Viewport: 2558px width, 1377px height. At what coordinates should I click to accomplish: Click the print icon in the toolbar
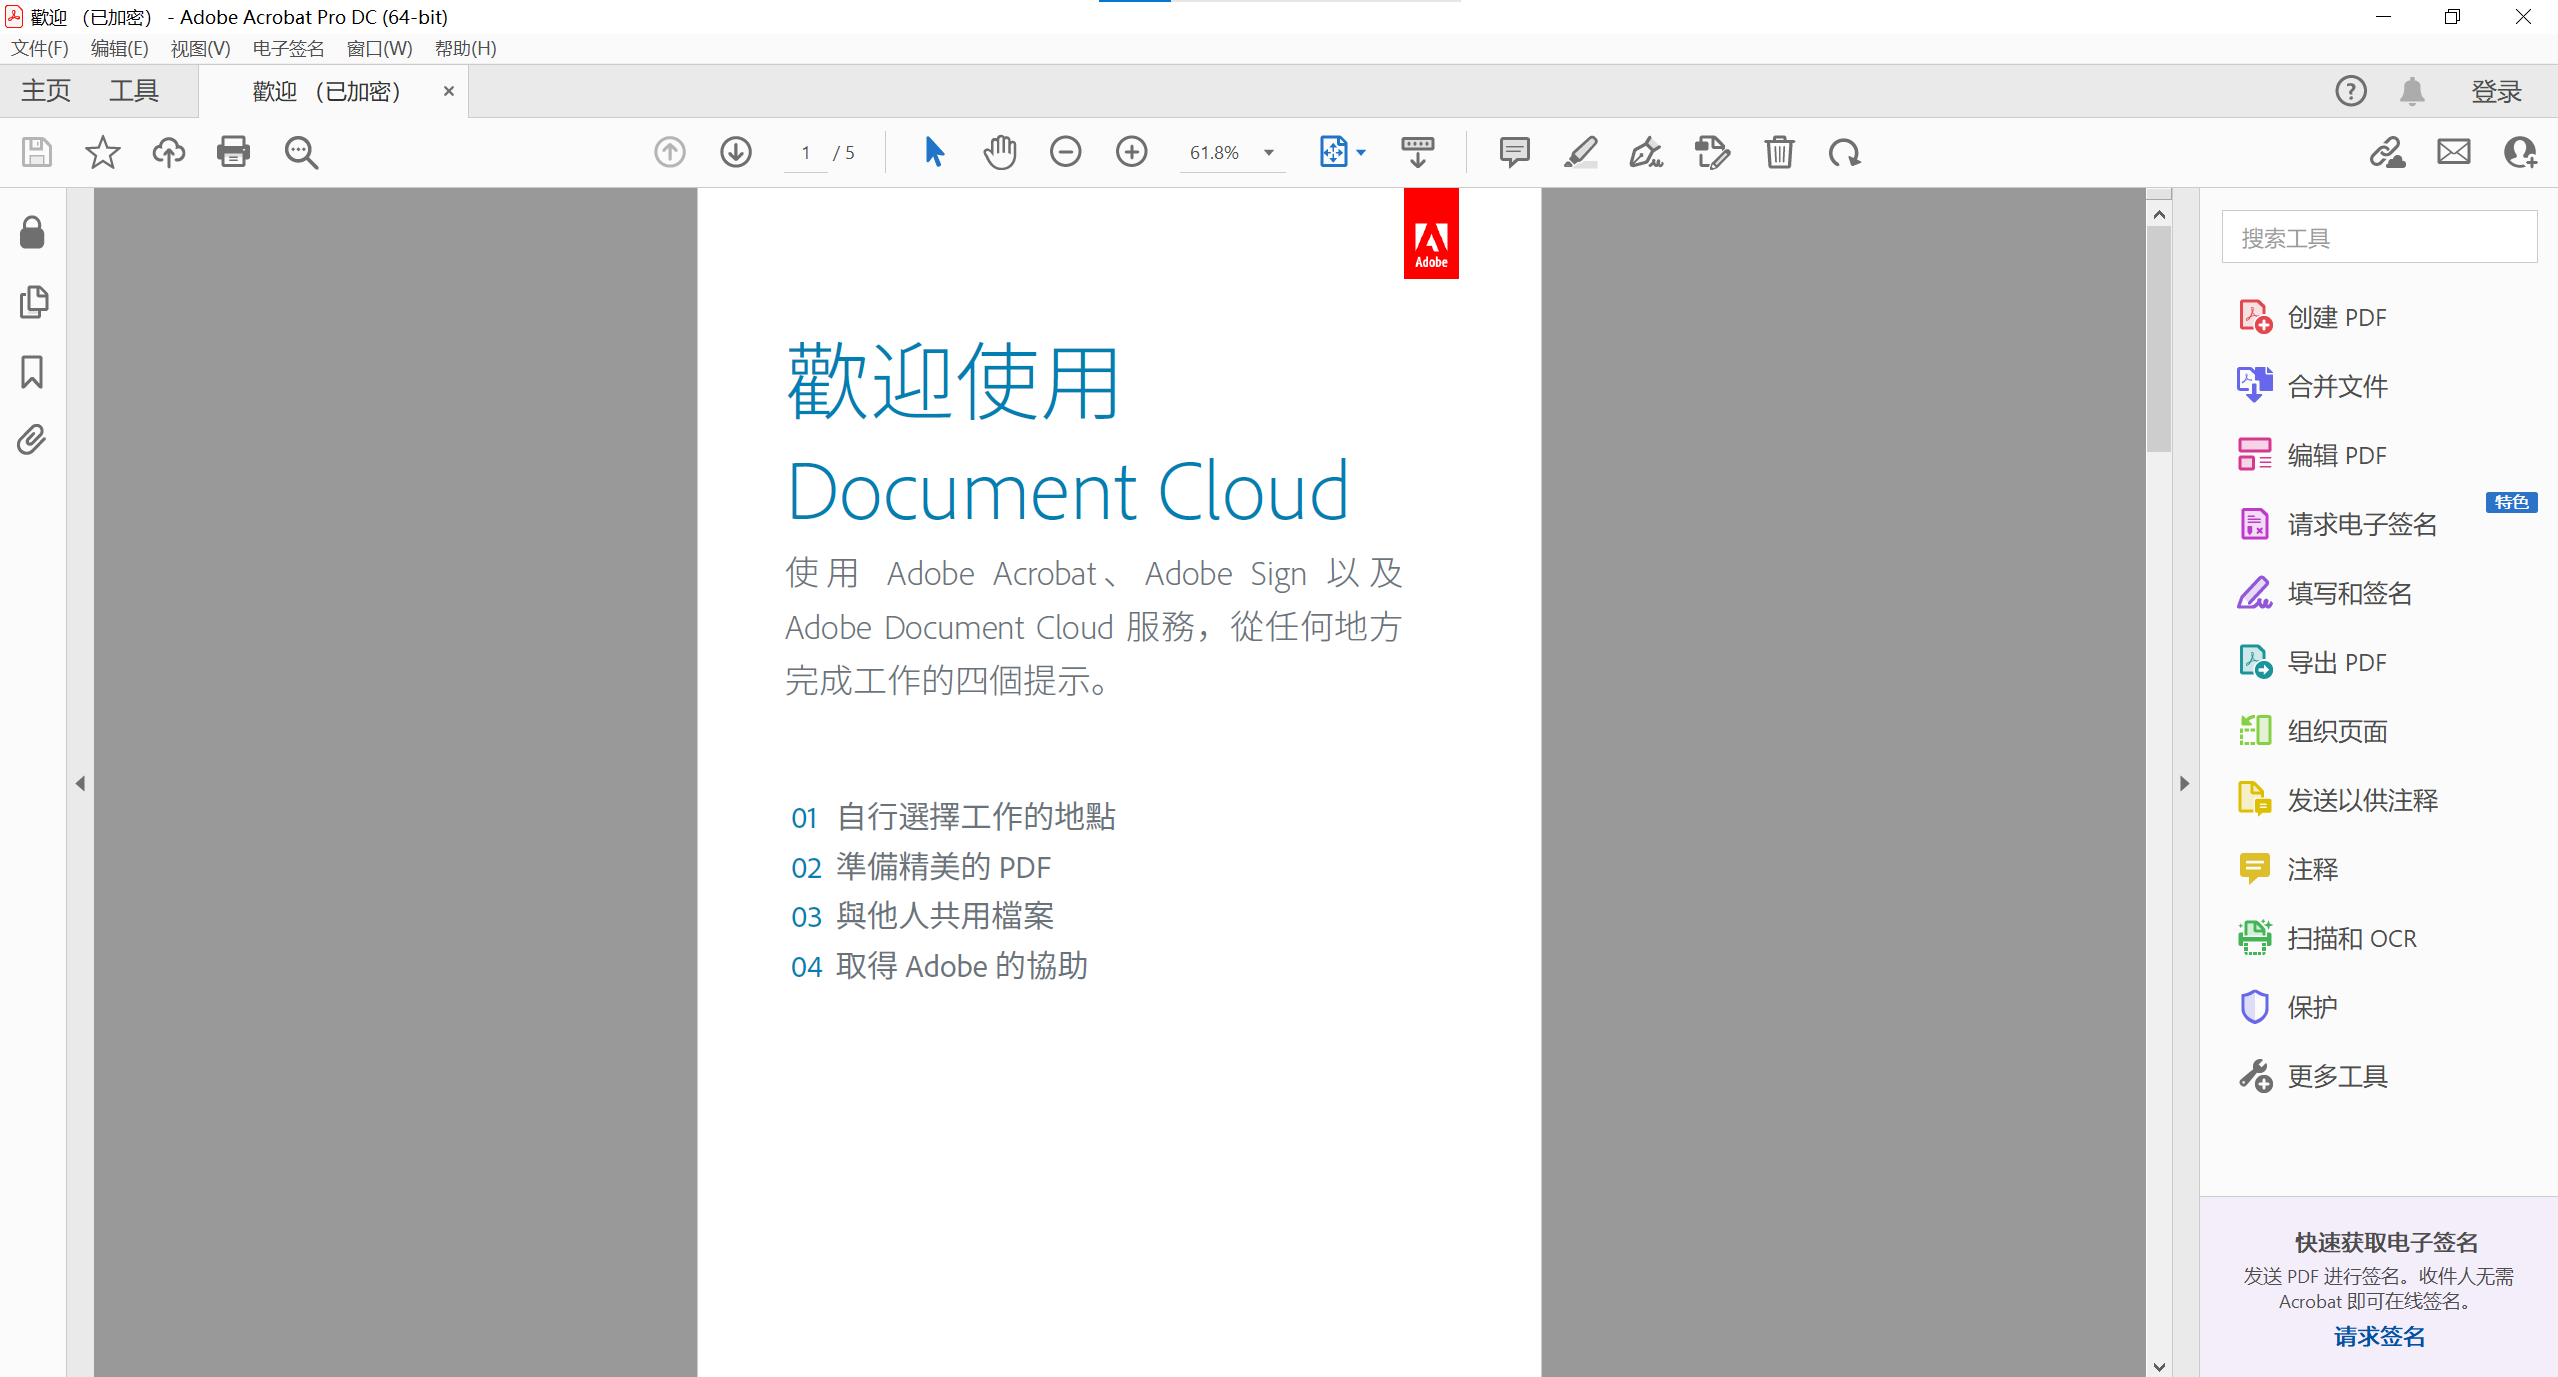pyautogui.click(x=233, y=152)
